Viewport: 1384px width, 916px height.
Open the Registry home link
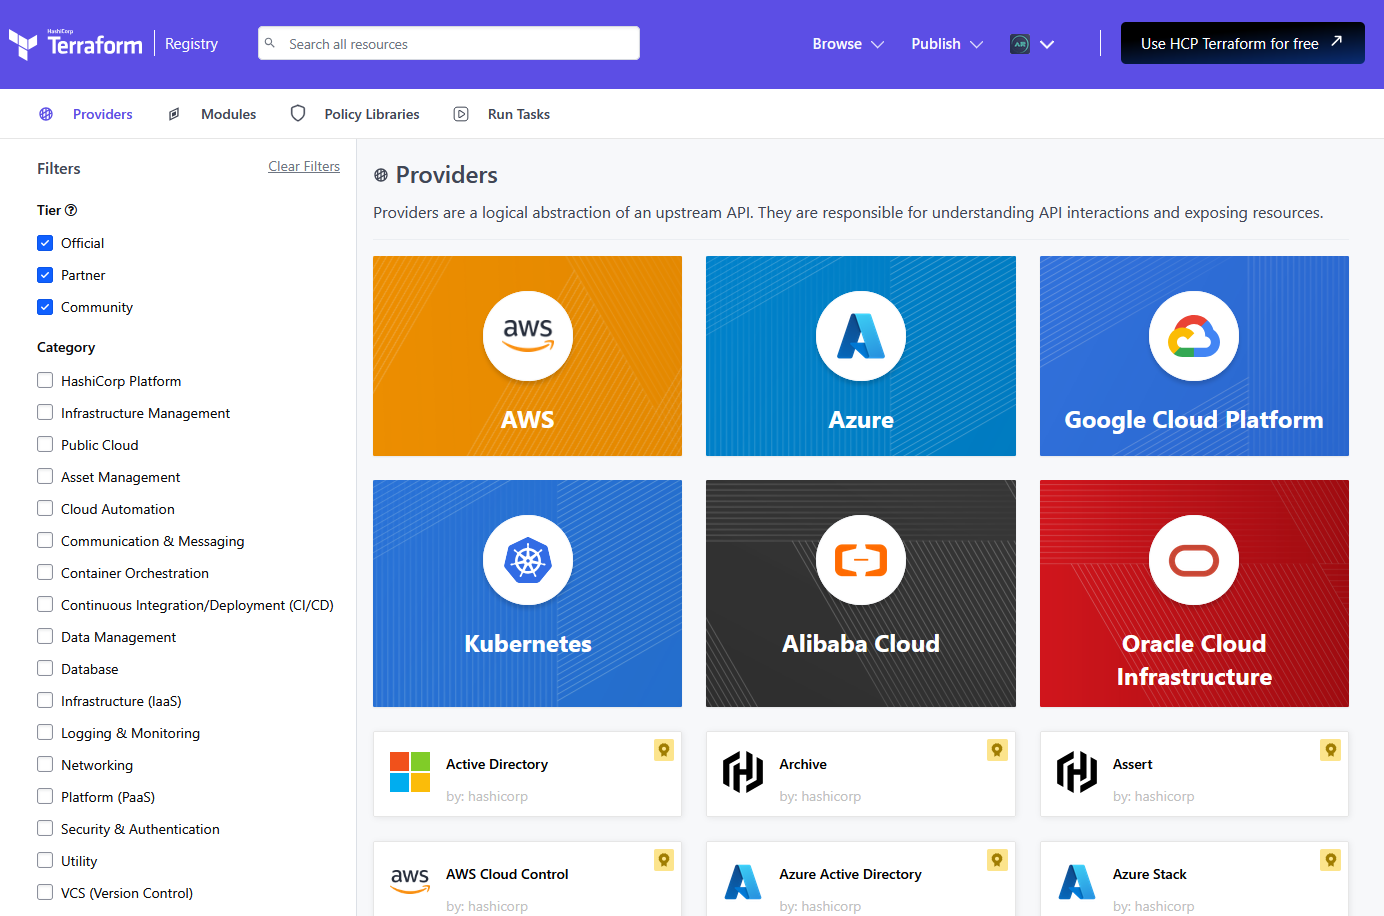pos(191,44)
